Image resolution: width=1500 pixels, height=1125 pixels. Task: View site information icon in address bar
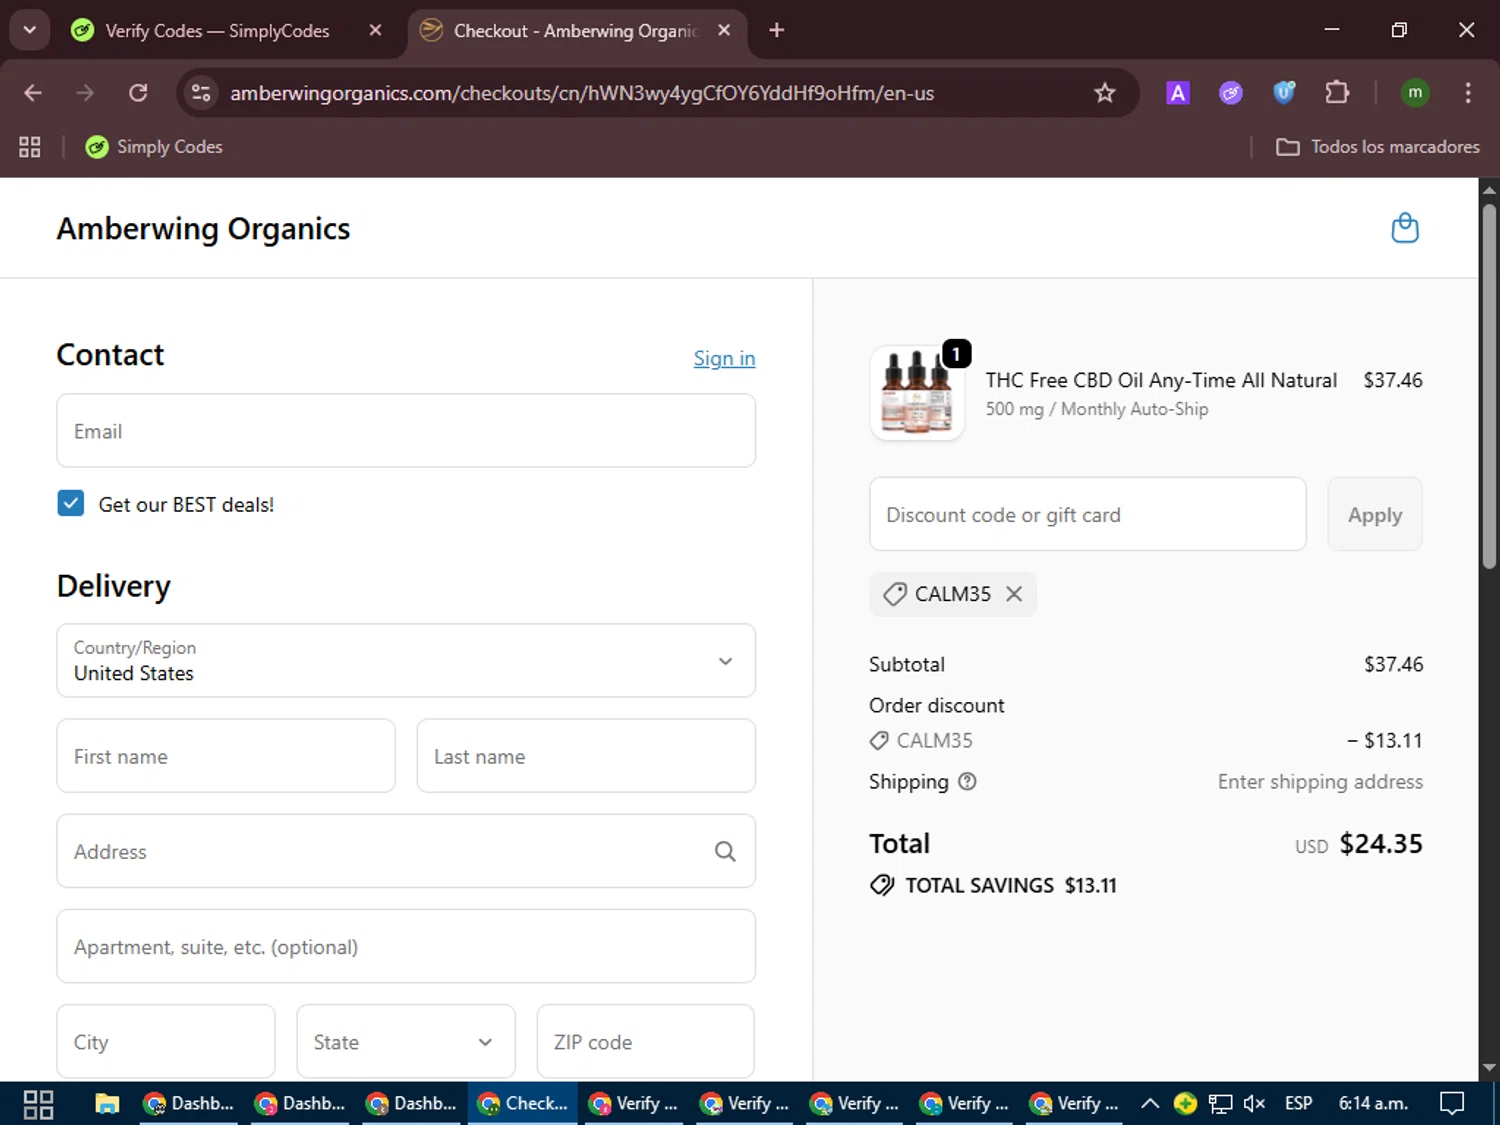(x=201, y=93)
